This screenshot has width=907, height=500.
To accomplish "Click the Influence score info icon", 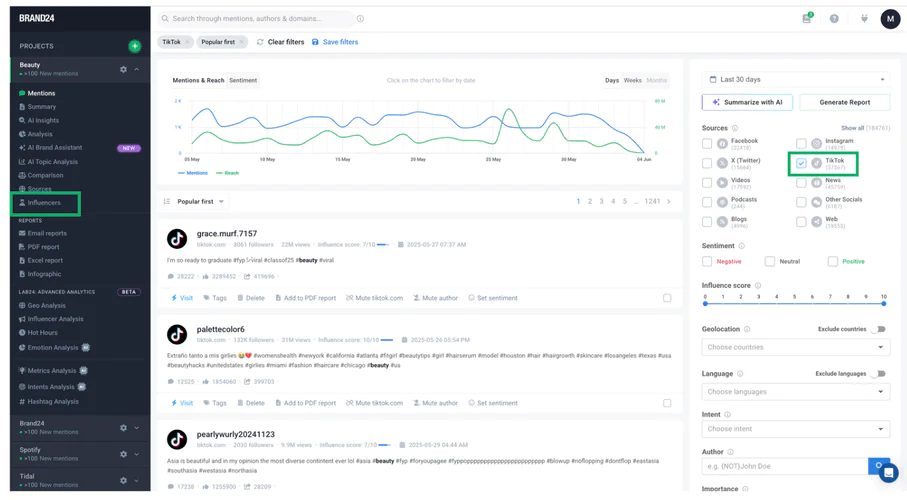I will click(x=758, y=285).
